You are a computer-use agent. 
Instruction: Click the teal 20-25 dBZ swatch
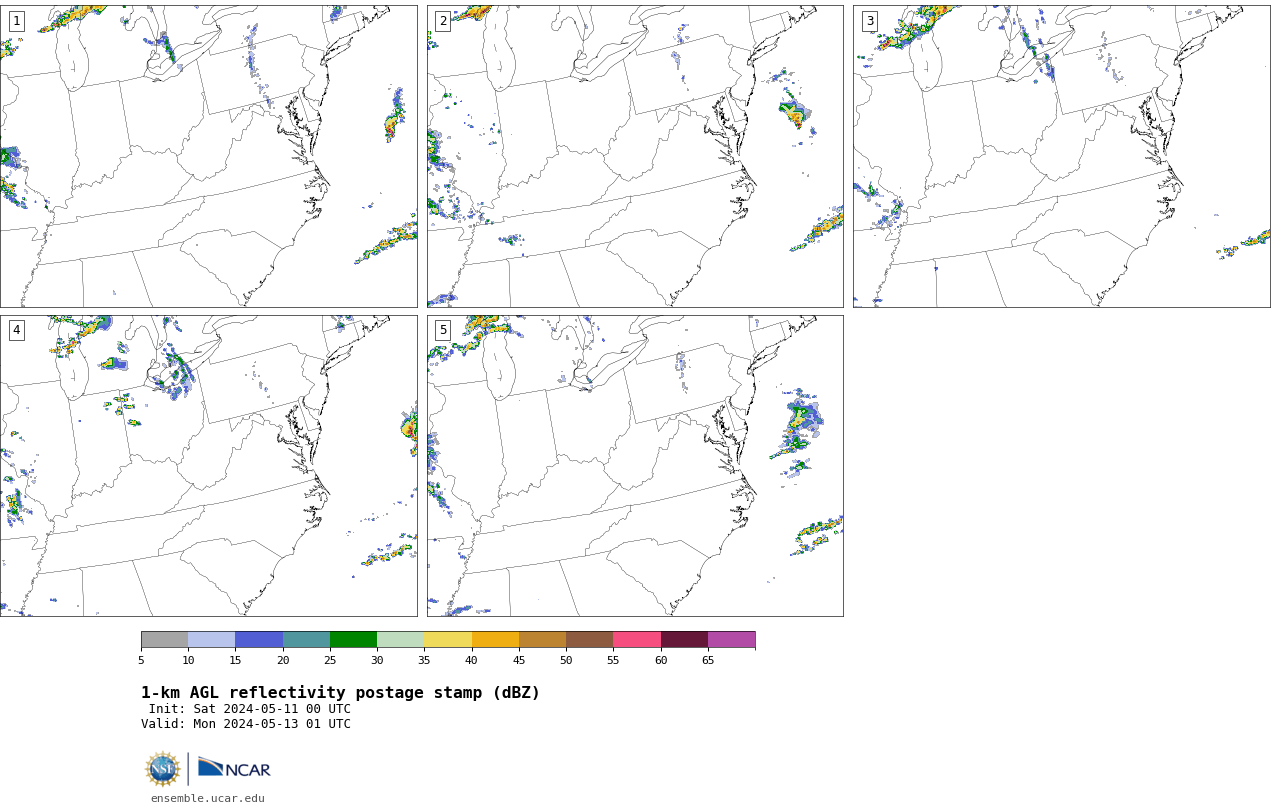point(306,640)
